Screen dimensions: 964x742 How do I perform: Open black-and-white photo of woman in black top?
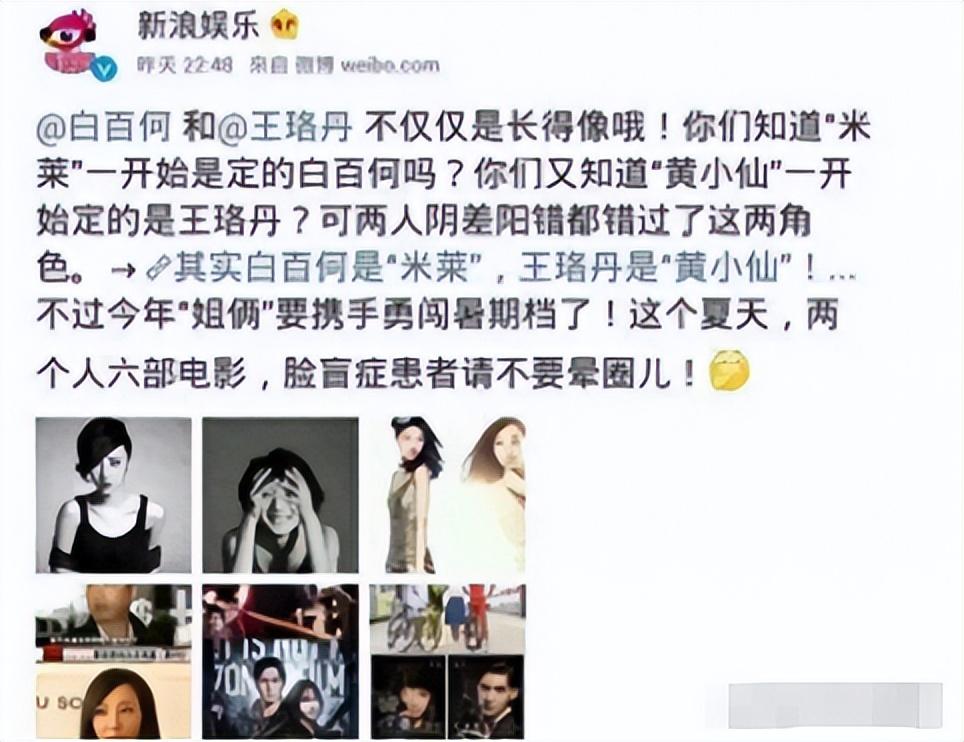pyautogui.click(x=114, y=495)
